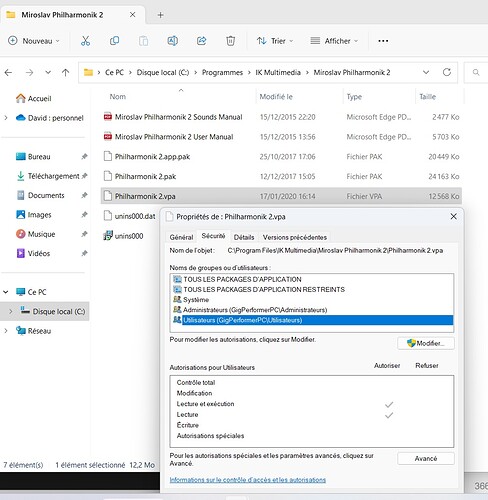Go back with the left arrow

pos(9,72)
